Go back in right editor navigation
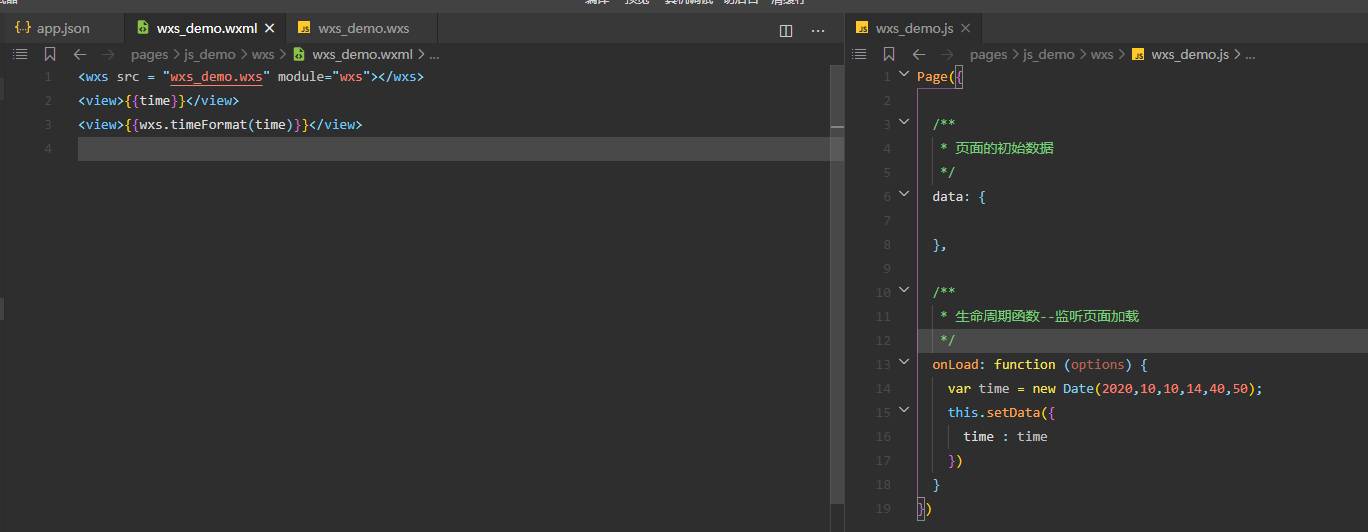The width and height of the screenshot is (1368, 532). (x=919, y=55)
